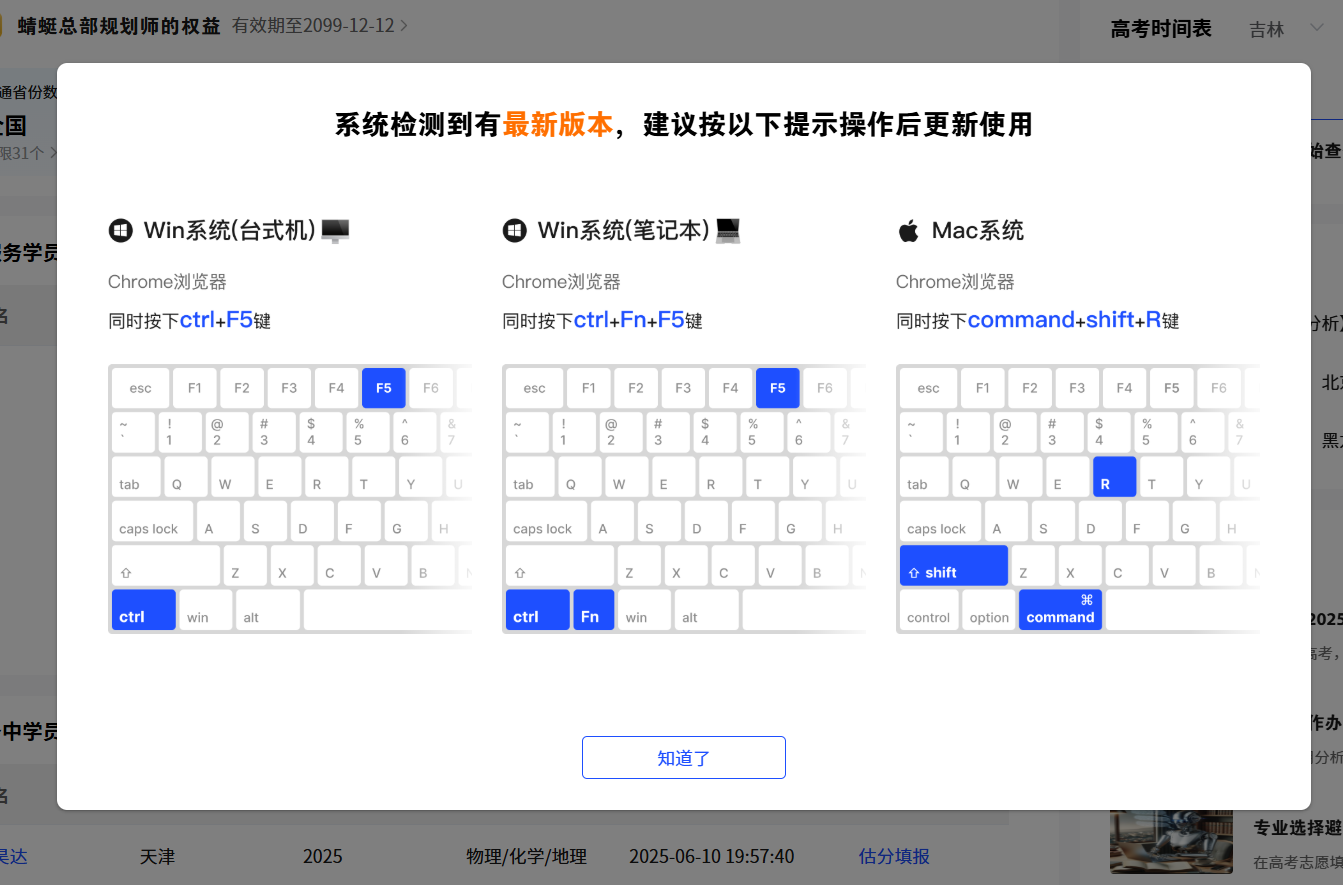Click the Windows logo beside Win系统(笔记本)
This screenshot has width=1343, height=885.
coord(514,230)
